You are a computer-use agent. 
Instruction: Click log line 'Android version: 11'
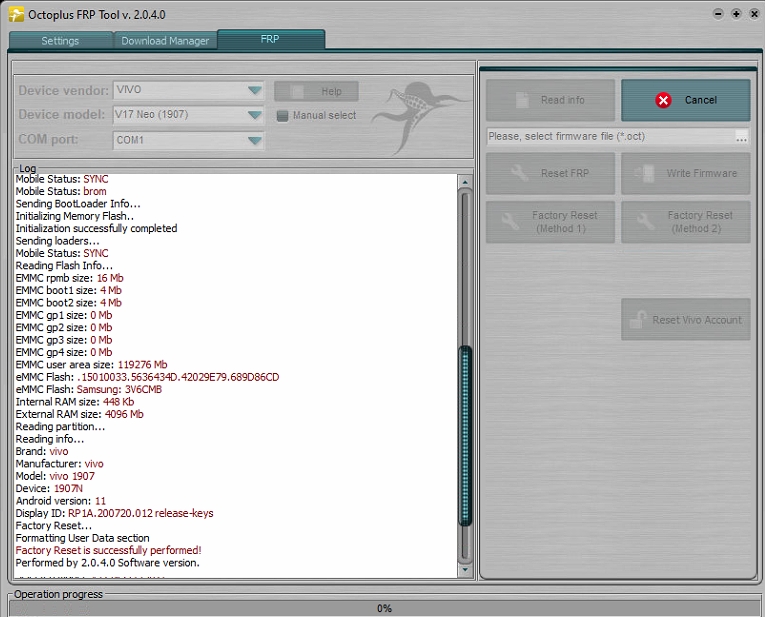click(60, 501)
